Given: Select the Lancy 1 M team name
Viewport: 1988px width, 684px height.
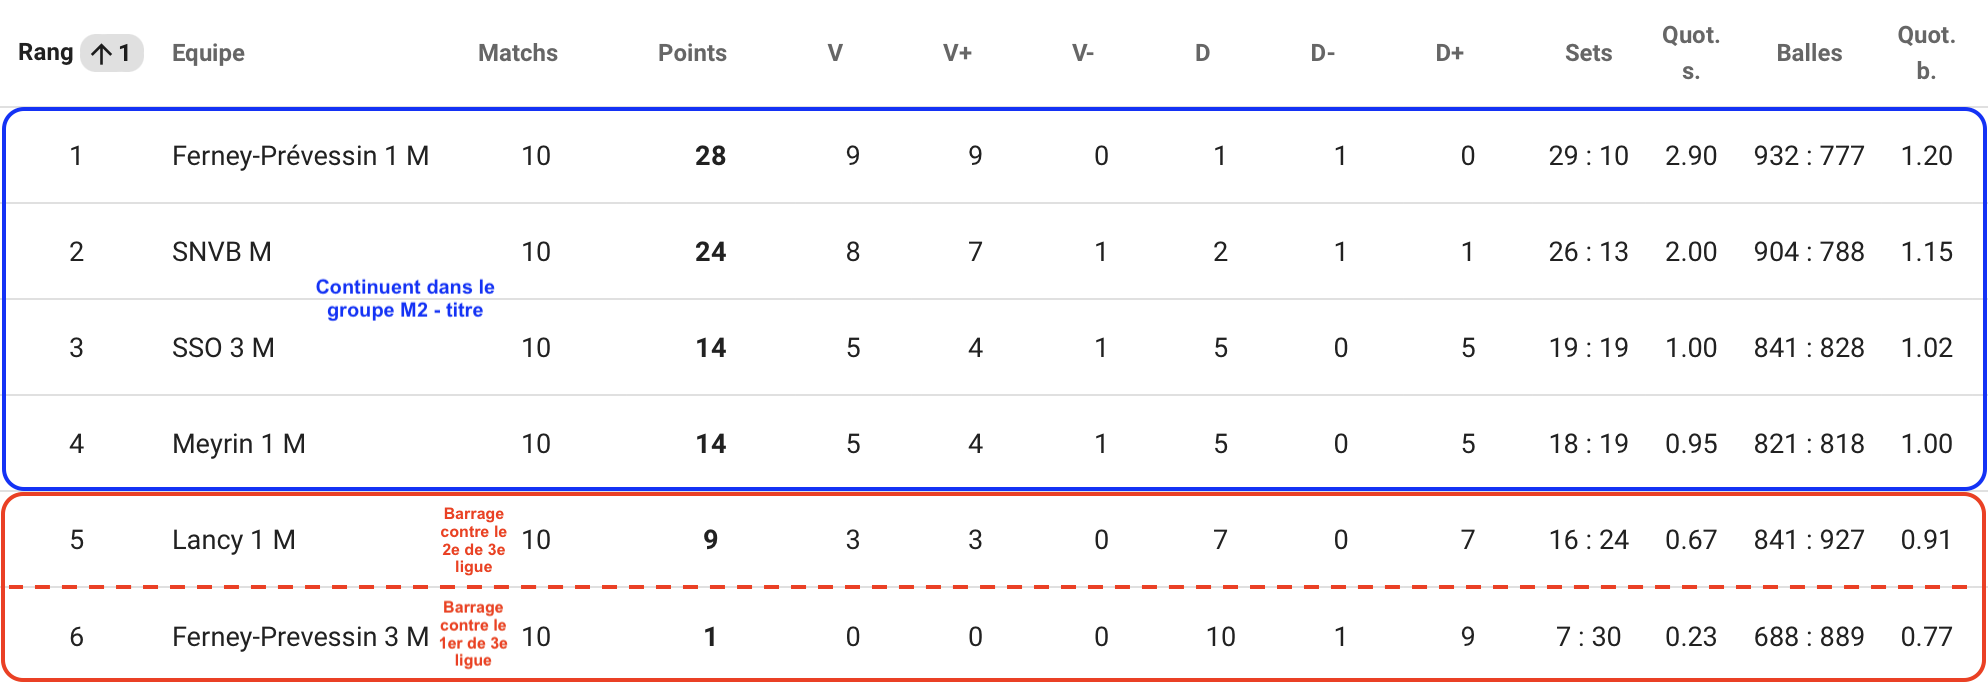Looking at the screenshot, I should click(x=234, y=540).
